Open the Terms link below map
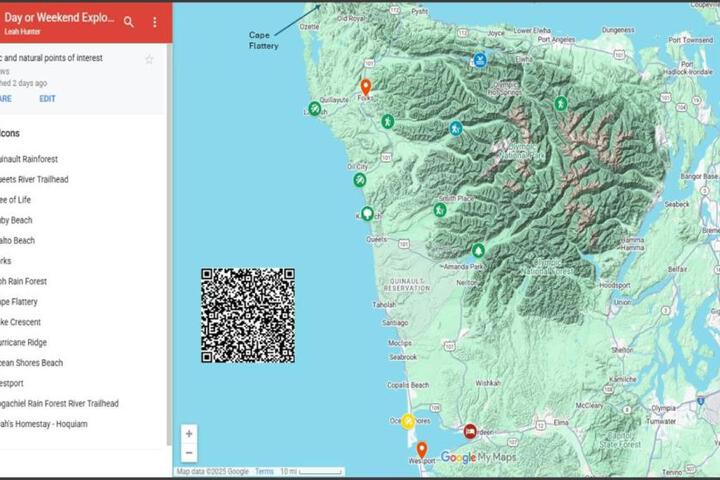Screen dimensions: 720x480 pos(264,471)
